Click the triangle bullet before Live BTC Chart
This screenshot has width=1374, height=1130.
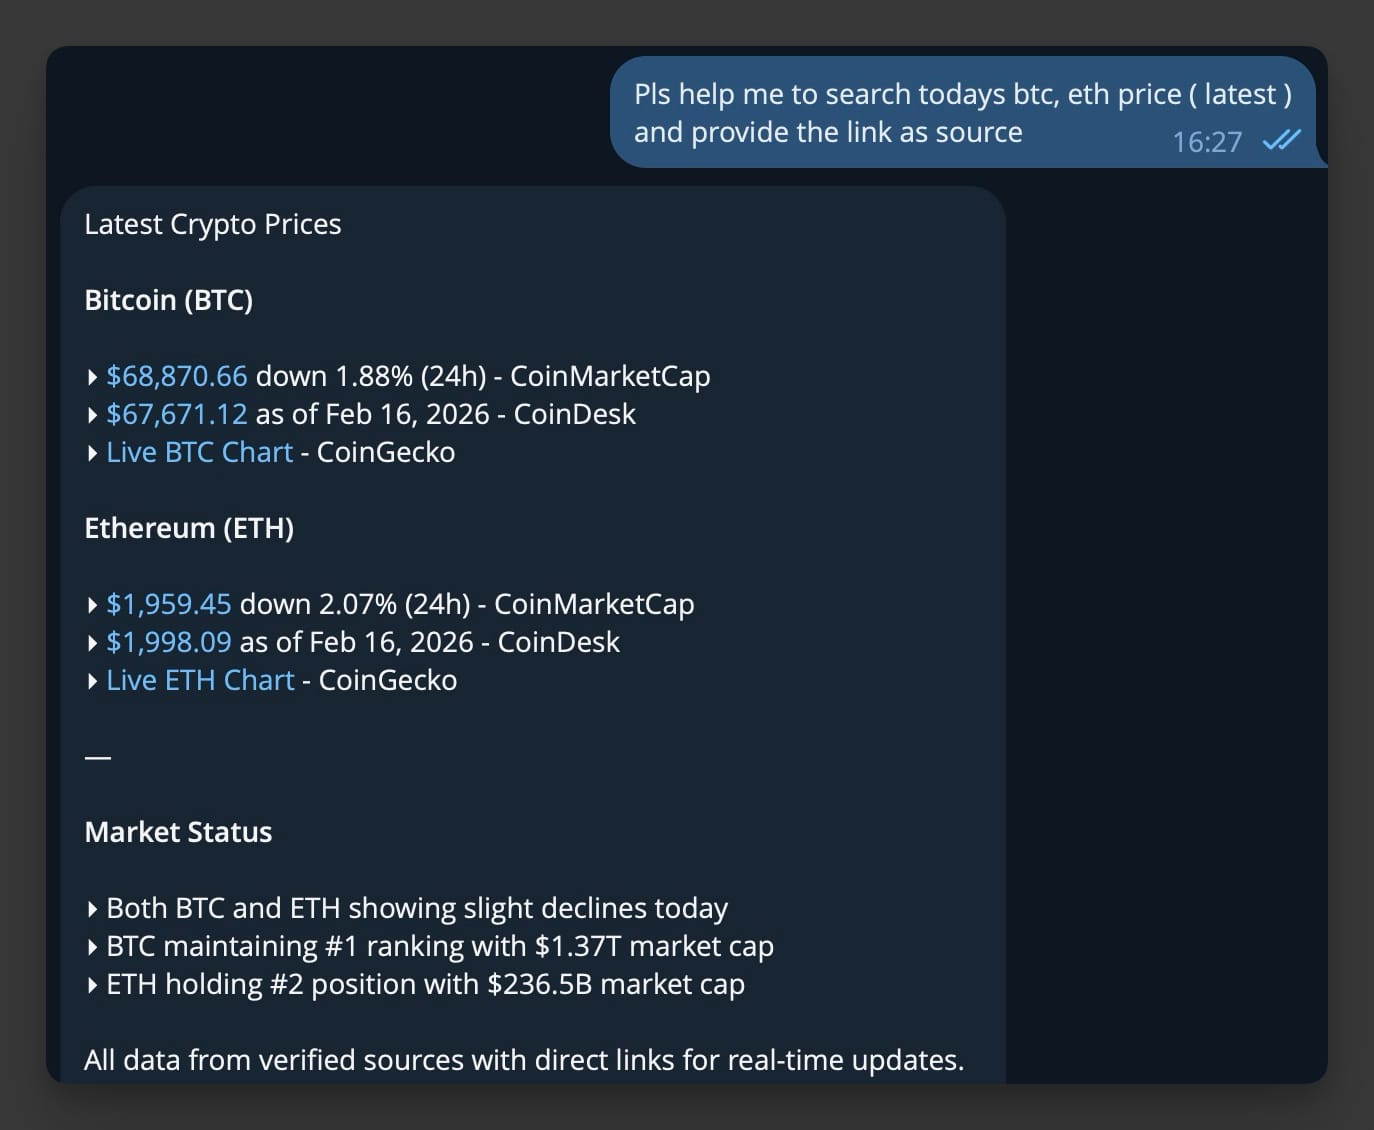(93, 453)
